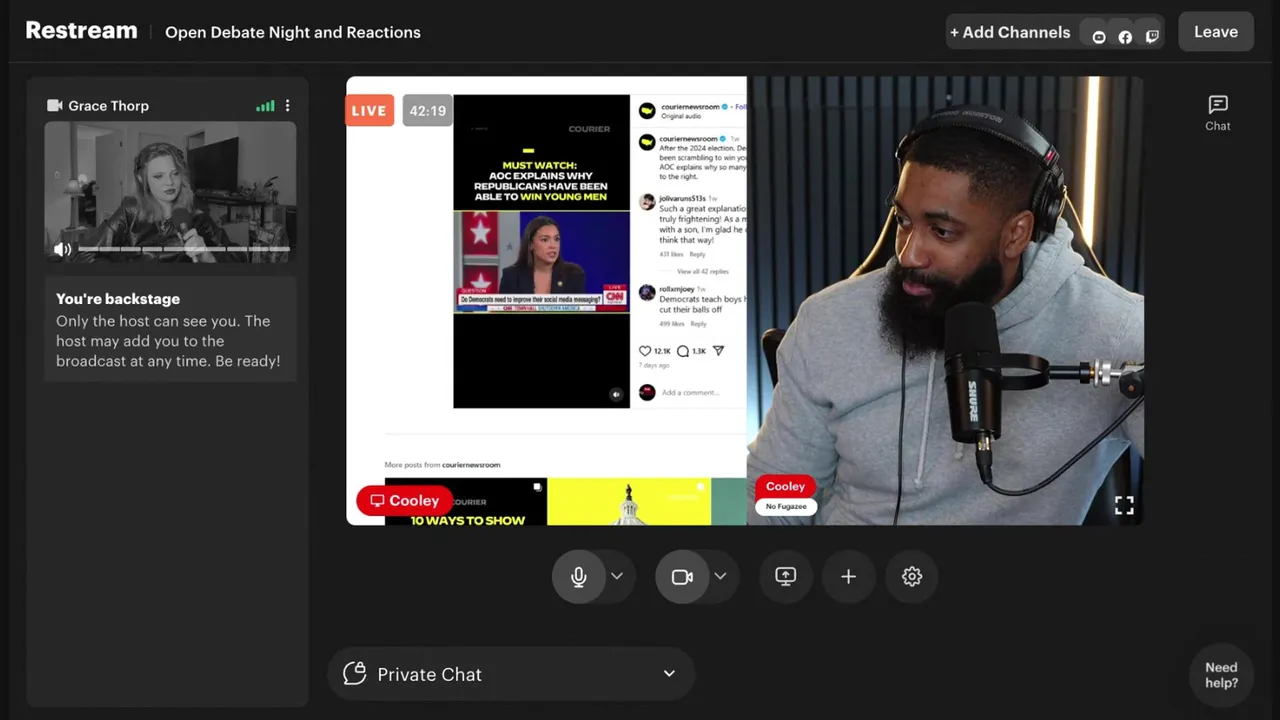This screenshot has height=720, width=1280.
Task: Click the jolivaruns513s commenter name
Action: click(x=682, y=198)
